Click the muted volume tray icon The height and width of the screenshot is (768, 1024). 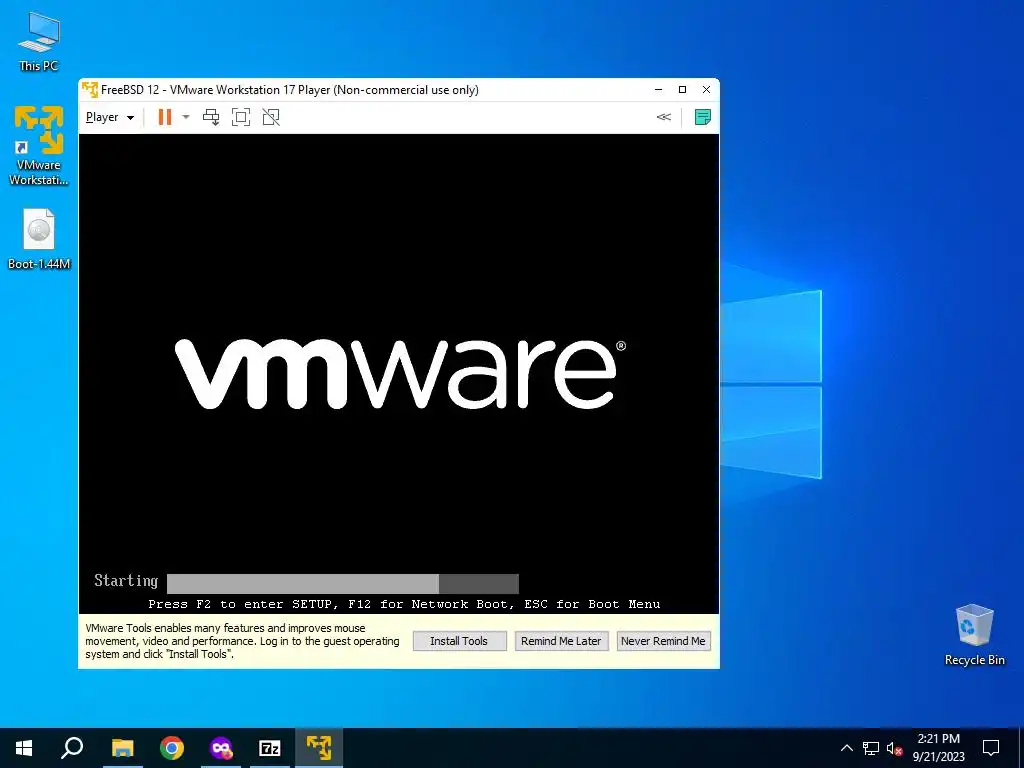(894, 748)
